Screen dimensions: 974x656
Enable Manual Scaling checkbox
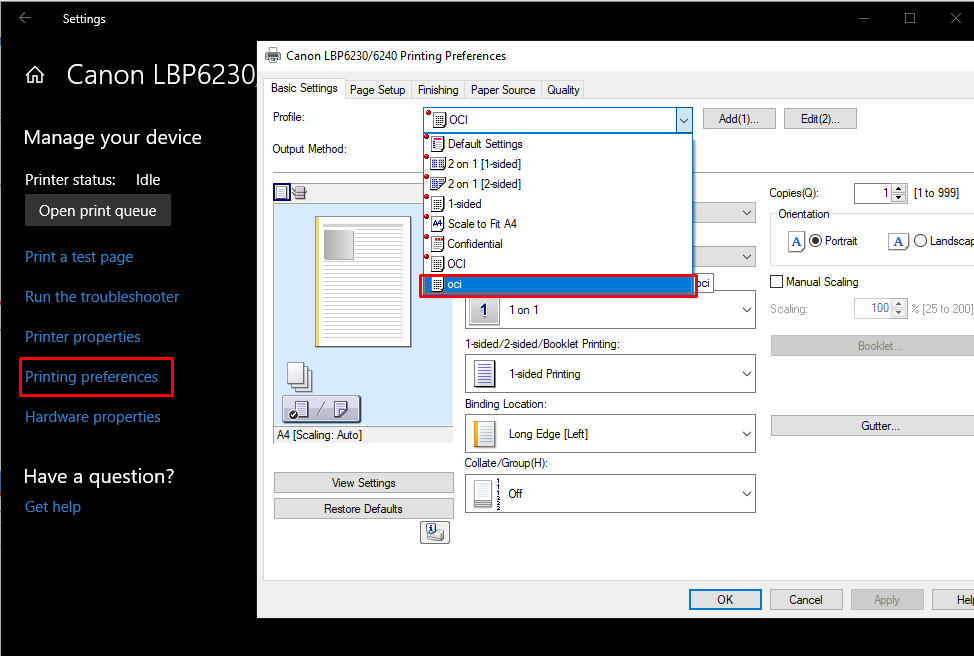coord(776,281)
